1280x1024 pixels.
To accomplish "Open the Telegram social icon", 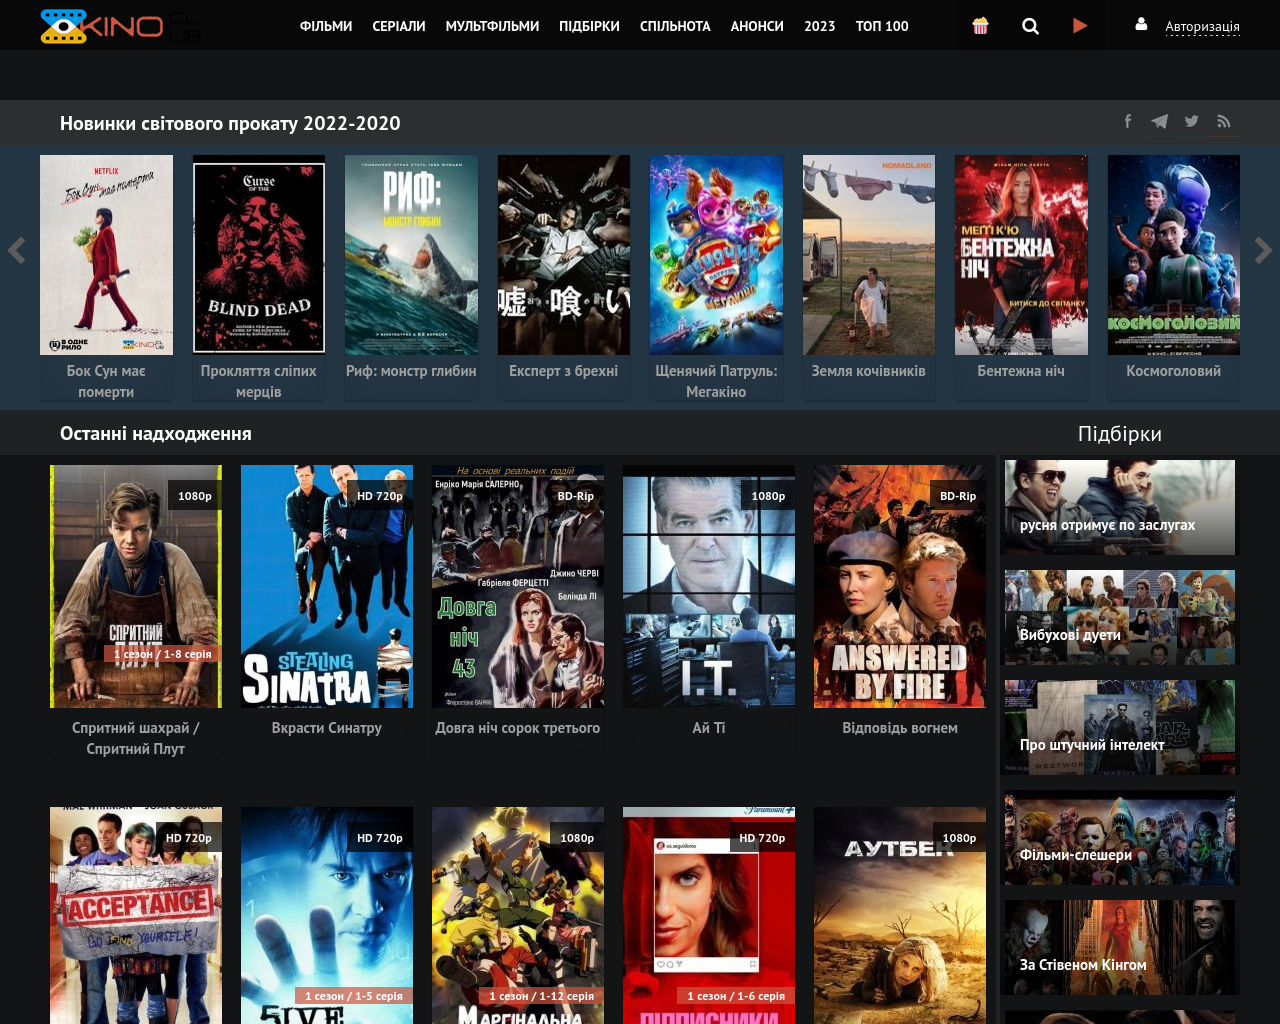I will (1160, 121).
